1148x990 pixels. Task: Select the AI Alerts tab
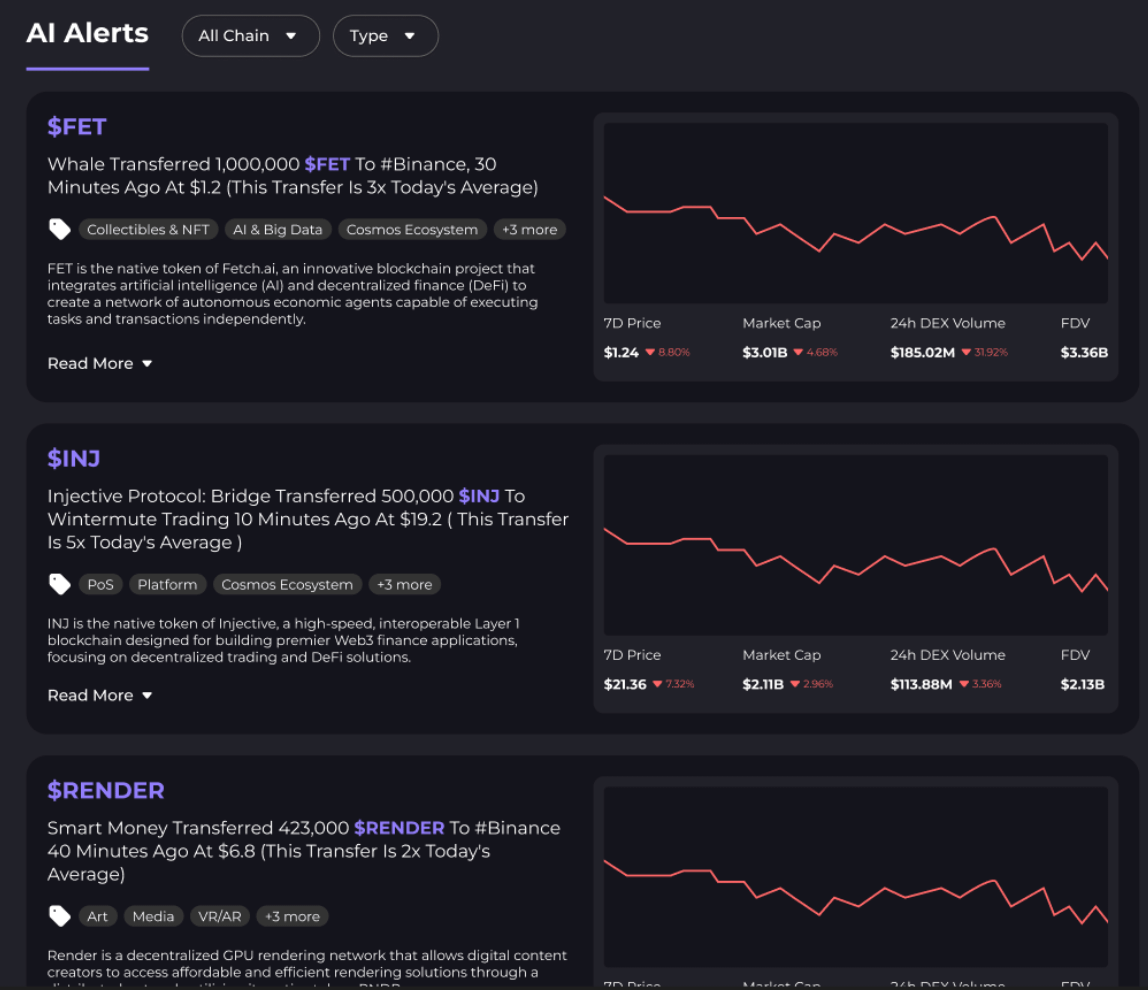point(87,34)
